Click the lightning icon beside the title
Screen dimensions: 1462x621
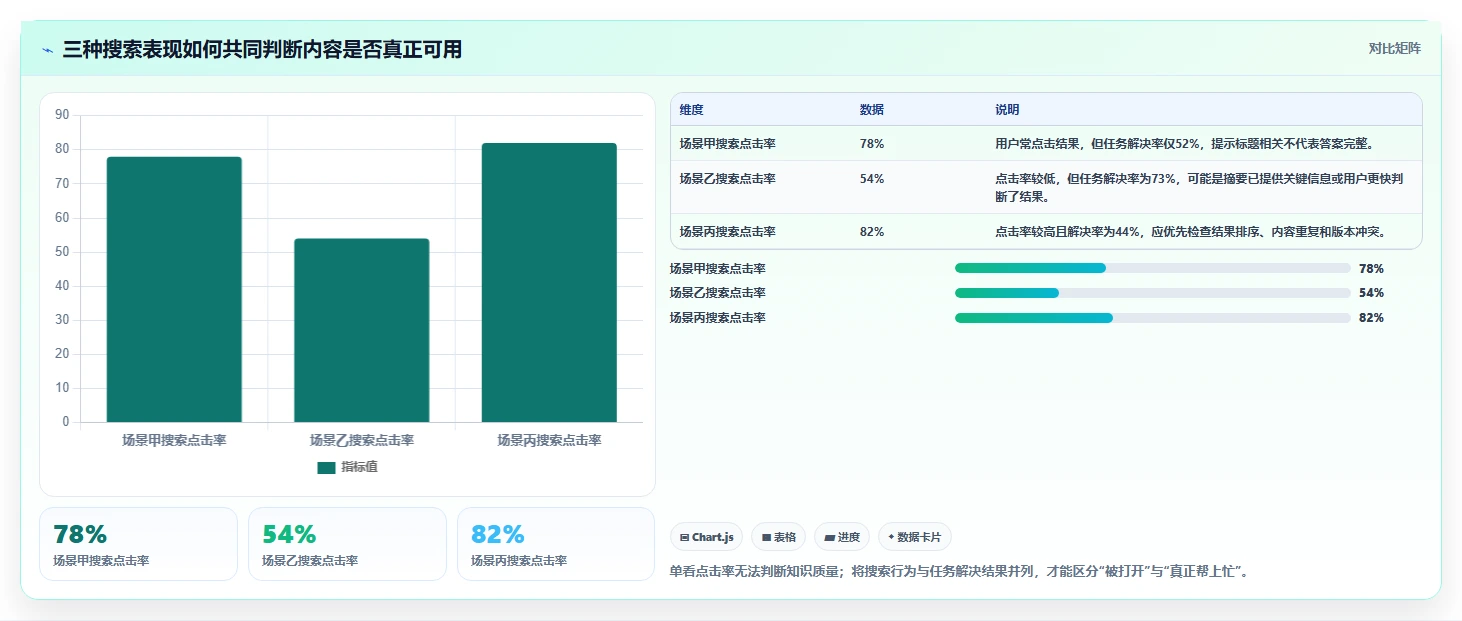click(48, 50)
